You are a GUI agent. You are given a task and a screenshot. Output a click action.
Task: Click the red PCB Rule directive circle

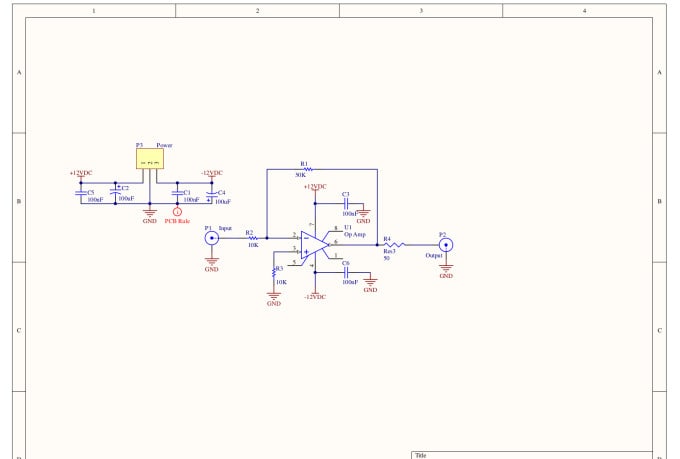pos(177,212)
